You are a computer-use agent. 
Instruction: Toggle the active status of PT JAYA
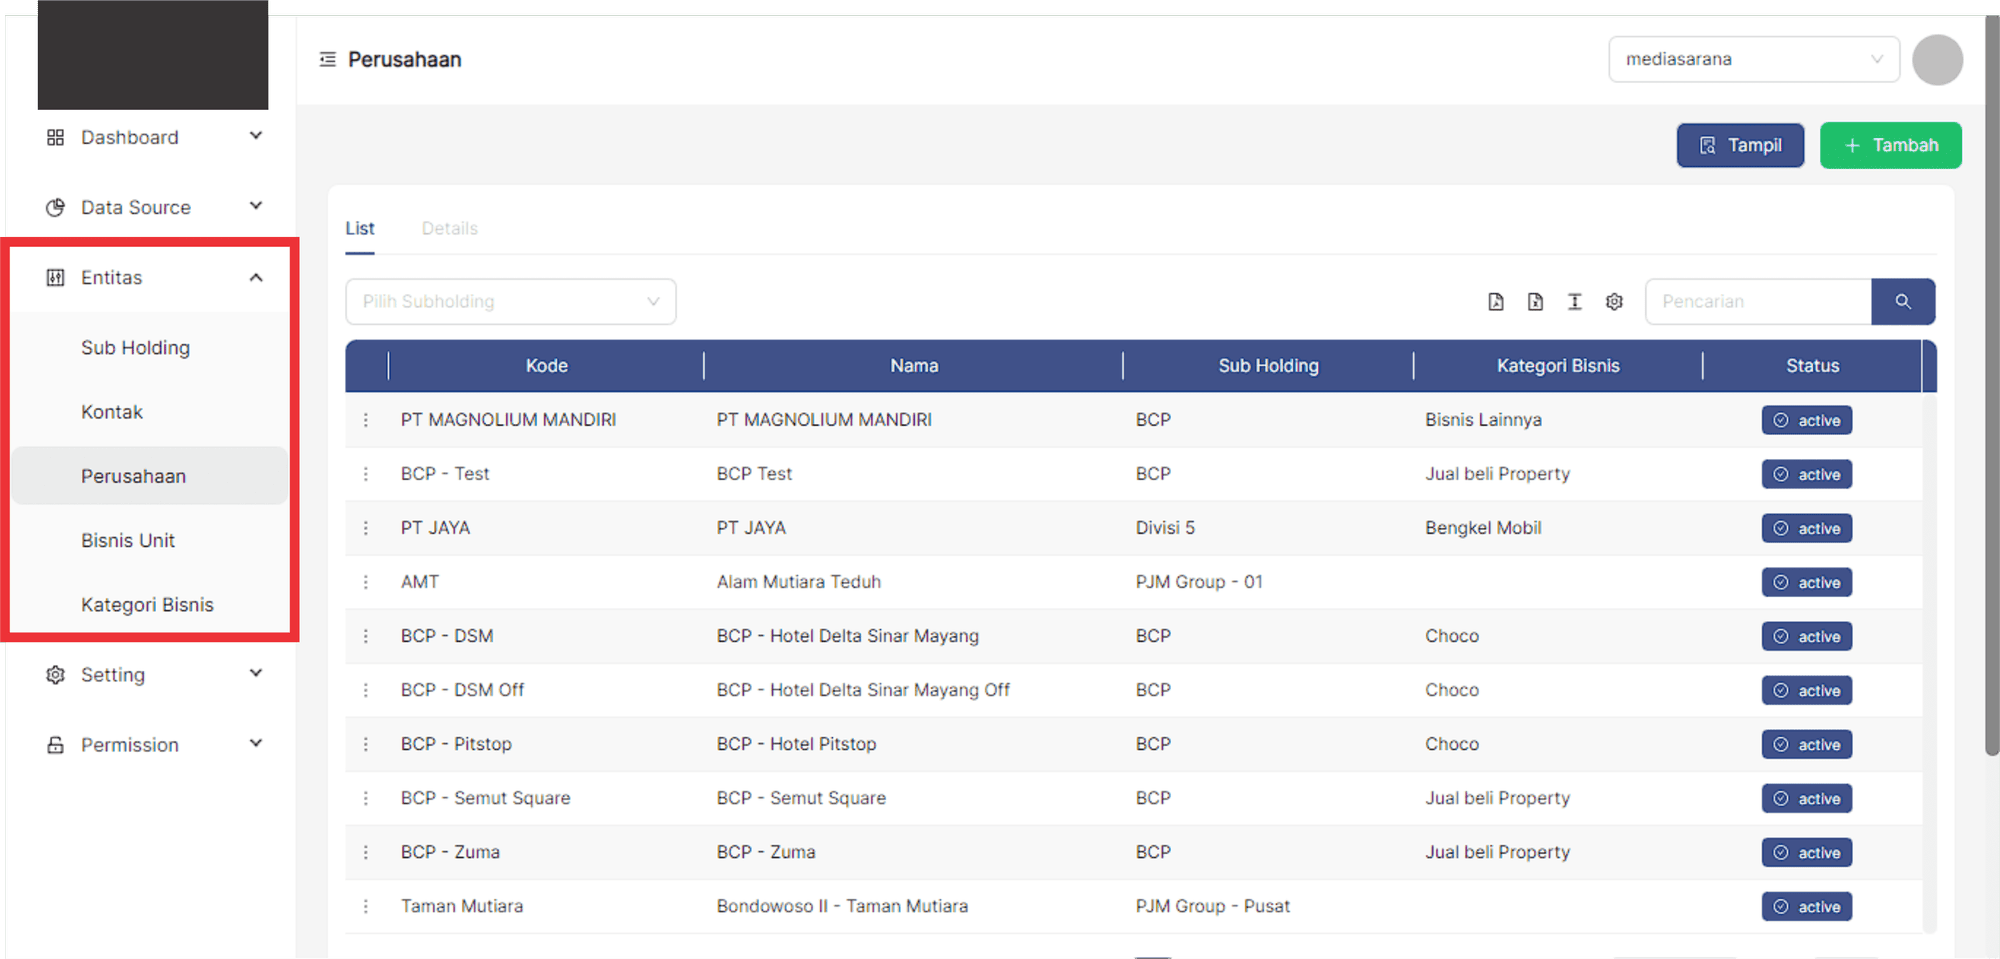point(1806,528)
